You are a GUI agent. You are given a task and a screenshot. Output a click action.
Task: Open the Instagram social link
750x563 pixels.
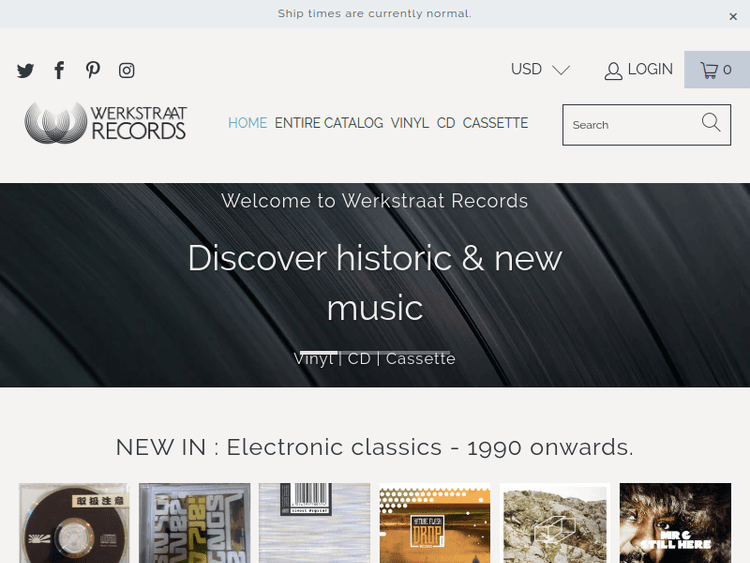pyautogui.click(x=126, y=70)
